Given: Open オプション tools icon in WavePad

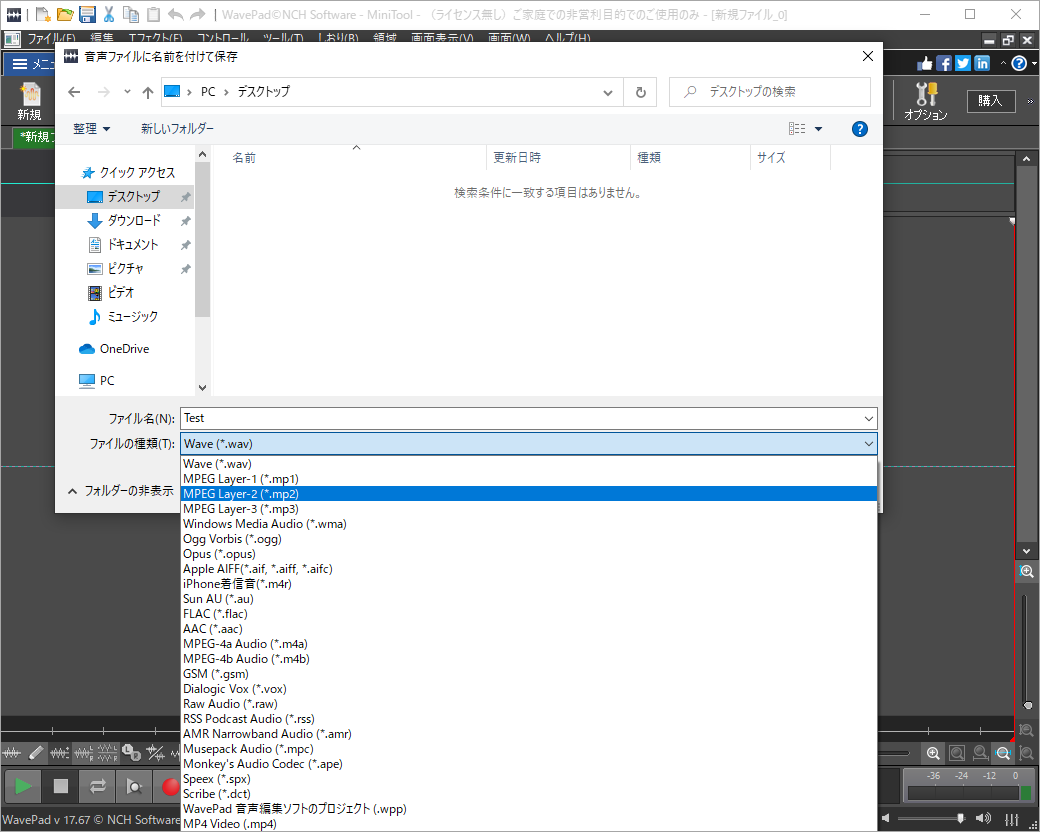Looking at the screenshot, I should (926, 102).
